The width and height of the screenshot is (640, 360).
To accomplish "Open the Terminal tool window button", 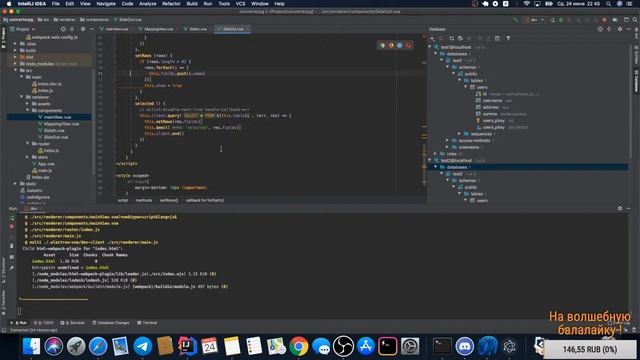I will 147,322.
